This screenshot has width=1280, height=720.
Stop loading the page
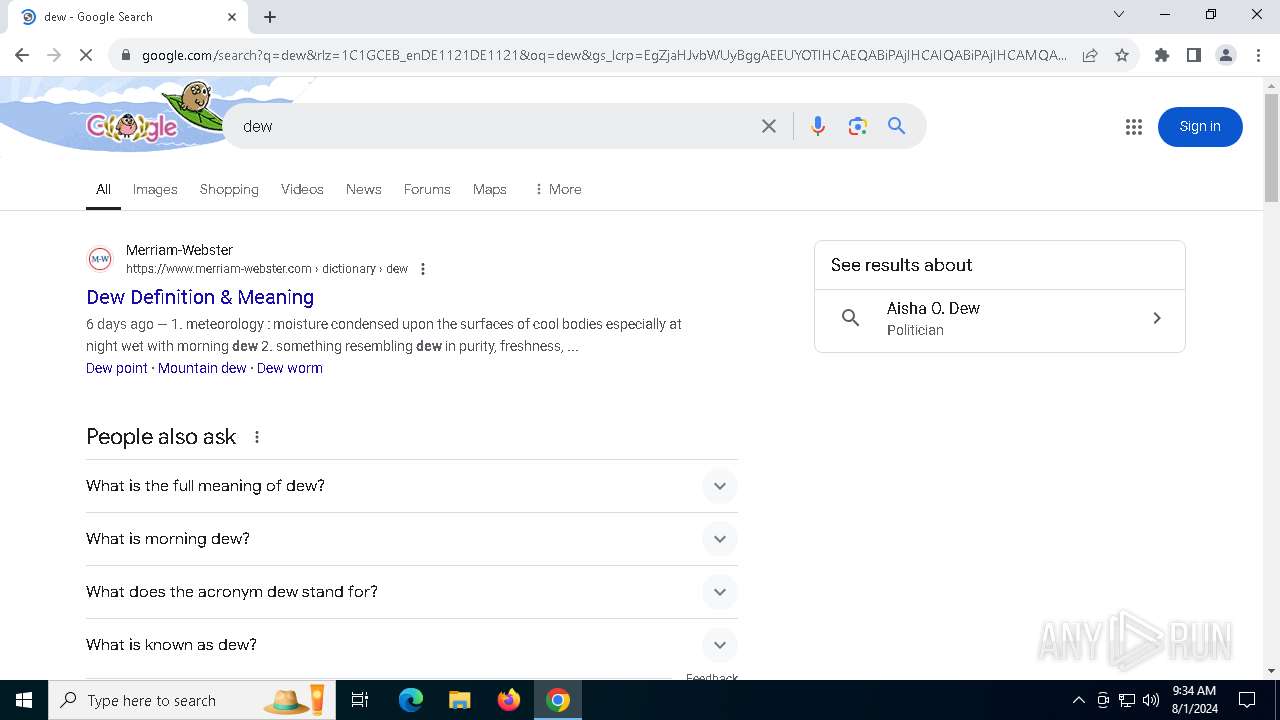86,55
